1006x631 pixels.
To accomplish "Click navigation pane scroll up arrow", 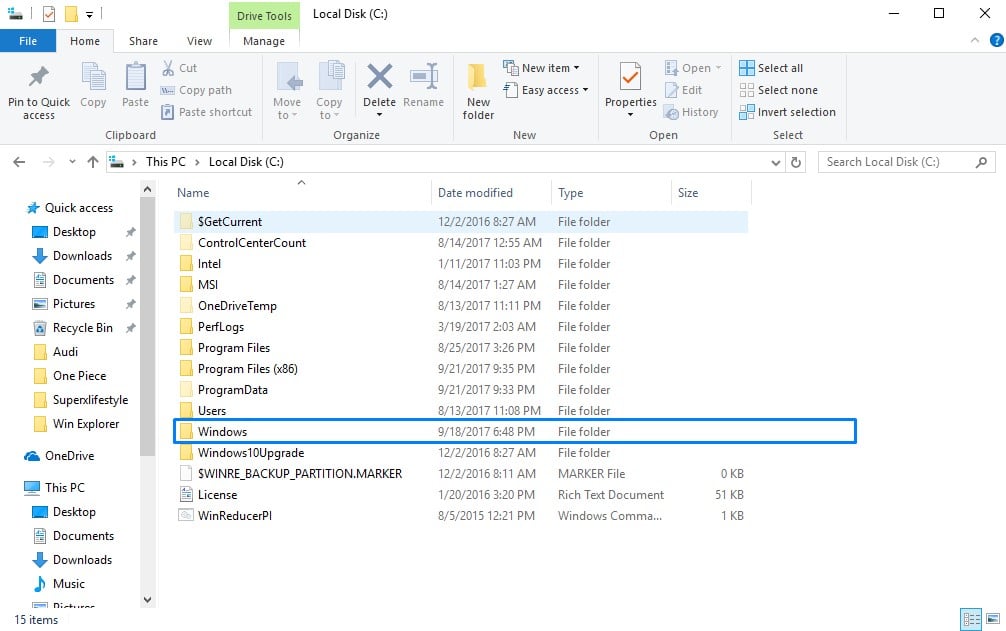I will tap(148, 189).
